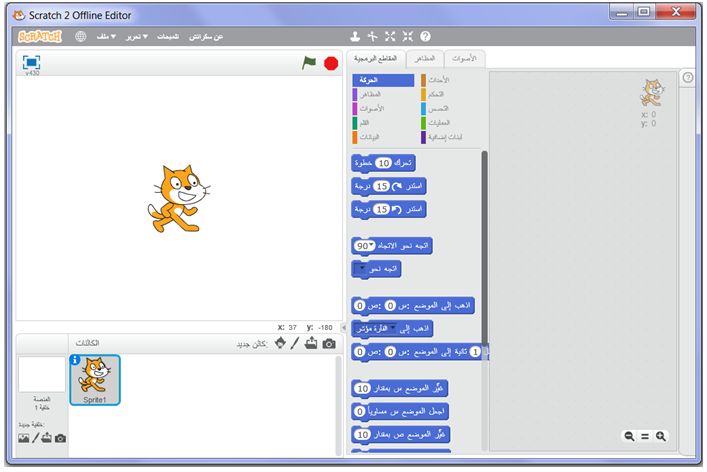The image size is (707, 472).
Task: Select the block help question mark tool
Action: click(425, 37)
